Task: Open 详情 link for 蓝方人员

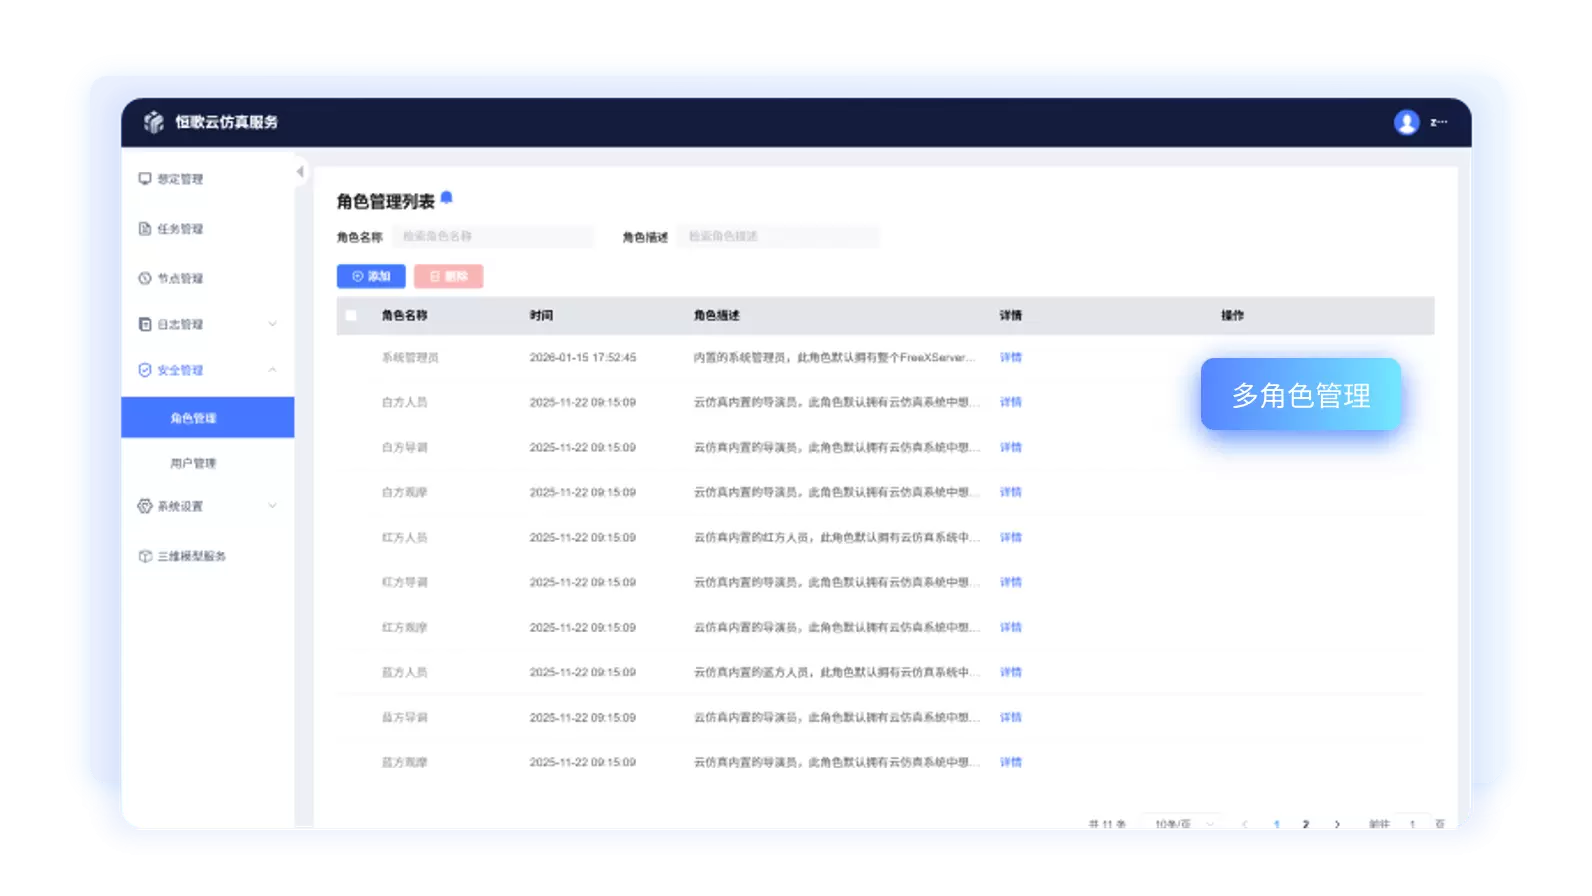Action: point(1011,672)
